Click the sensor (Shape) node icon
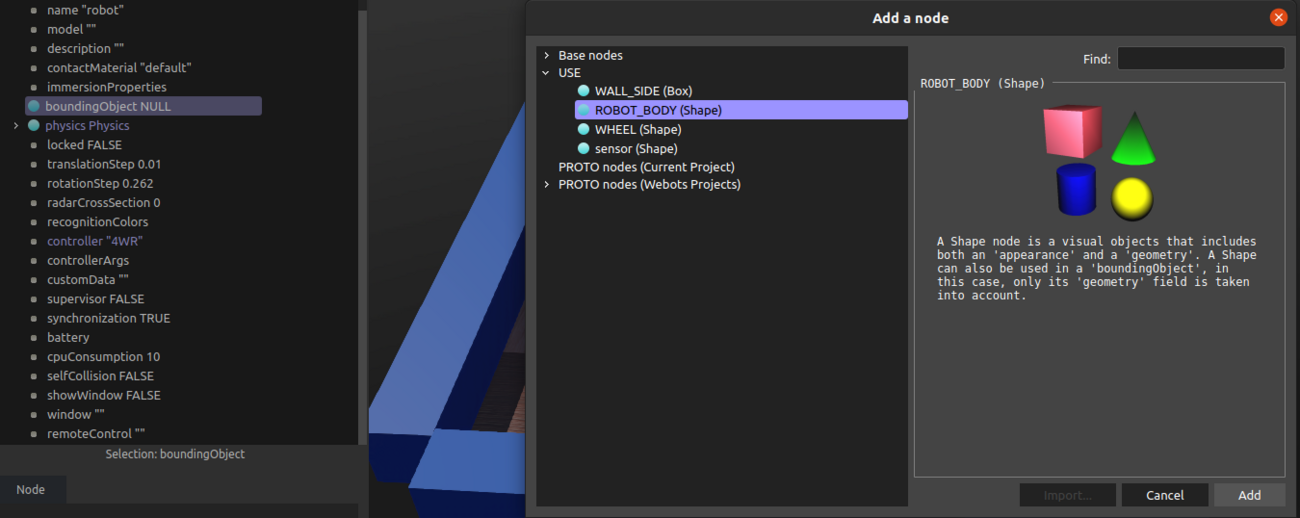The width and height of the screenshot is (1300, 518). pos(584,148)
